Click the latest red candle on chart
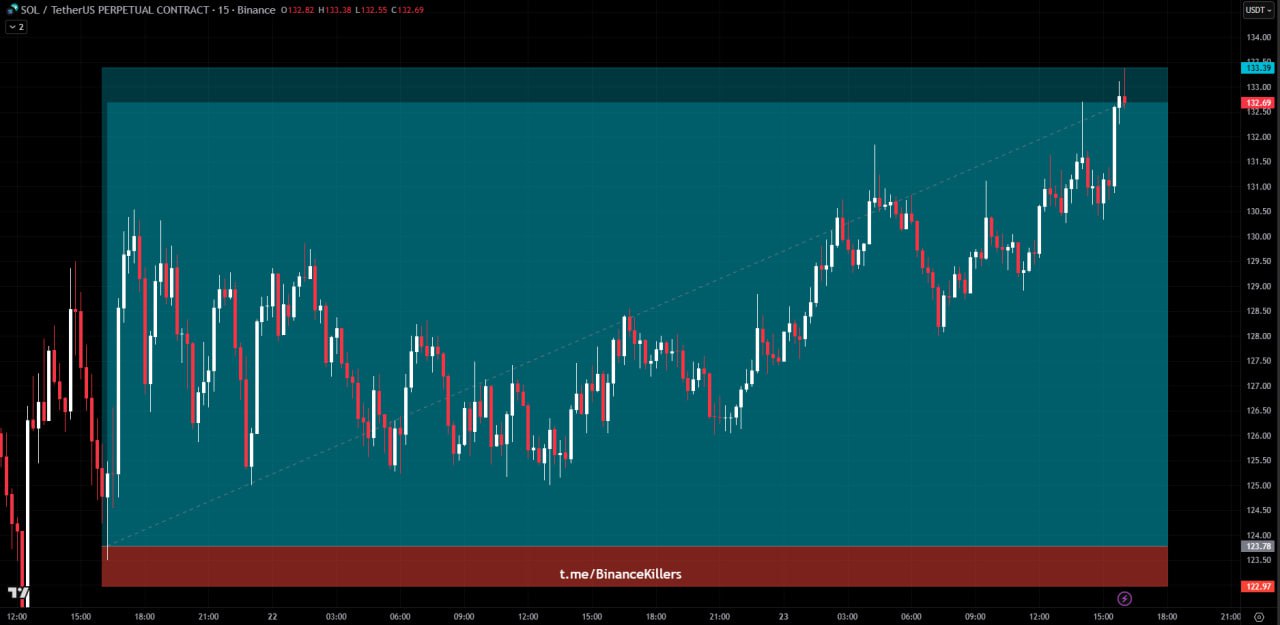Image resolution: width=1280 pixels, height=625 pixels. pos(1125,98)
